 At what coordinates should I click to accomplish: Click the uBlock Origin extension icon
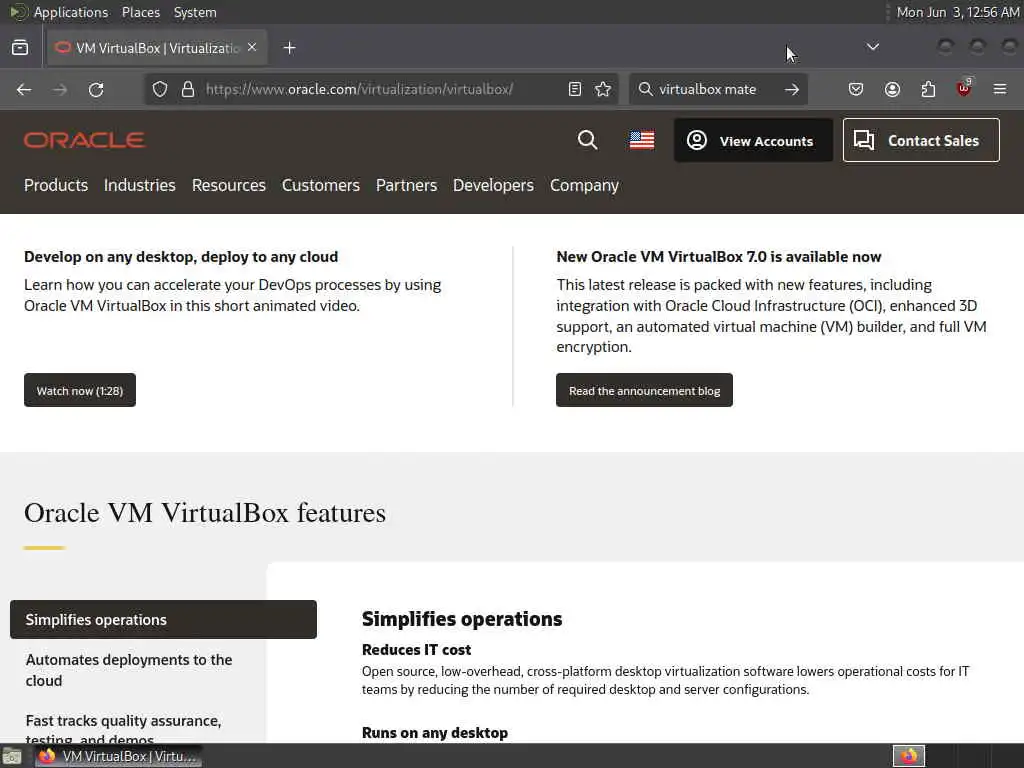tap(964, 88)
